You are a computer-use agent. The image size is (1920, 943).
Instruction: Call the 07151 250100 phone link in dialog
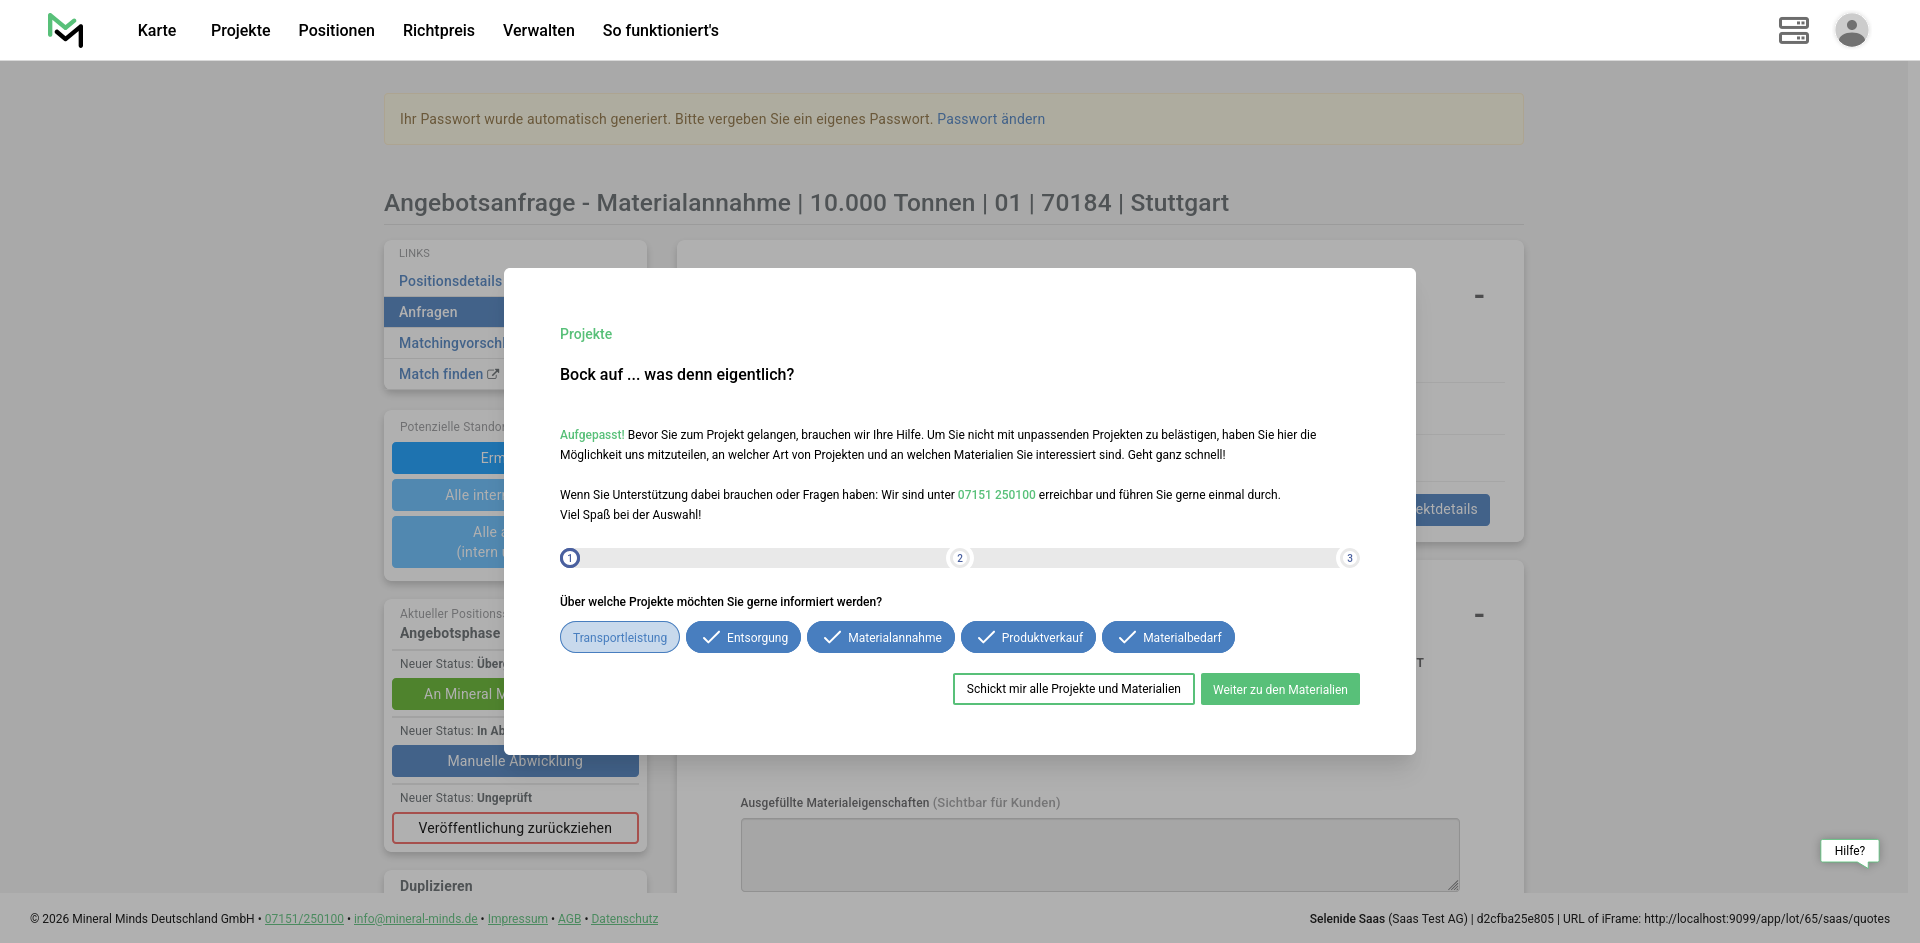click(x=996, y=495)
